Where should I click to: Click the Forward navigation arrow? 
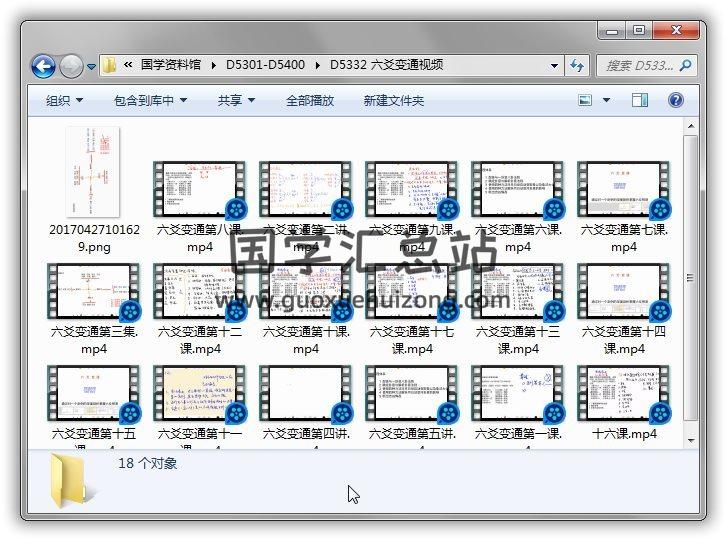(71, 66)
